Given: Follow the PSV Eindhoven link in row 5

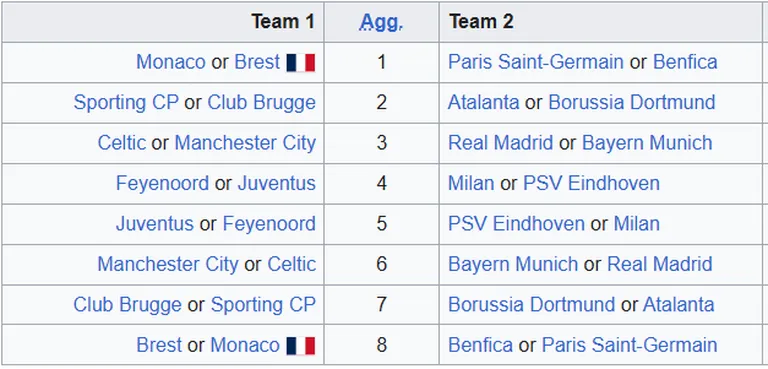Looking at the screenshot, I should (x=516, y=224).
